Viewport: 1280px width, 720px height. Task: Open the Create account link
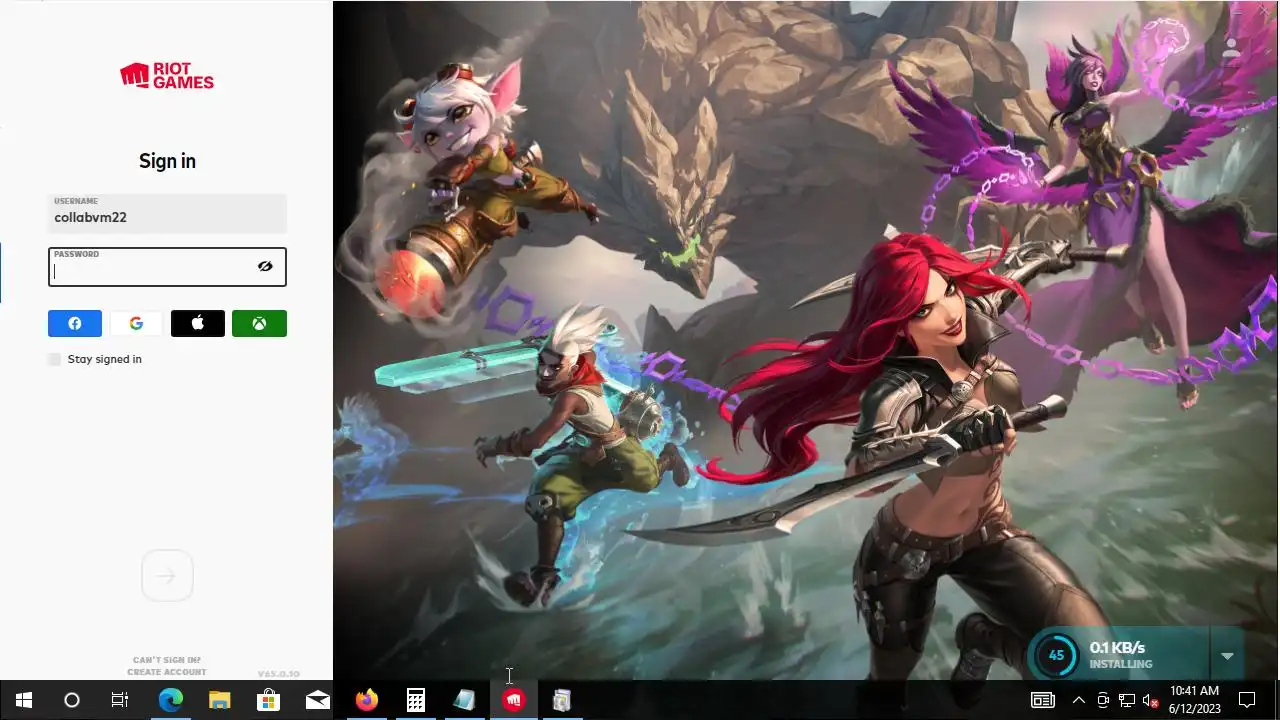(x=167, y=672)
